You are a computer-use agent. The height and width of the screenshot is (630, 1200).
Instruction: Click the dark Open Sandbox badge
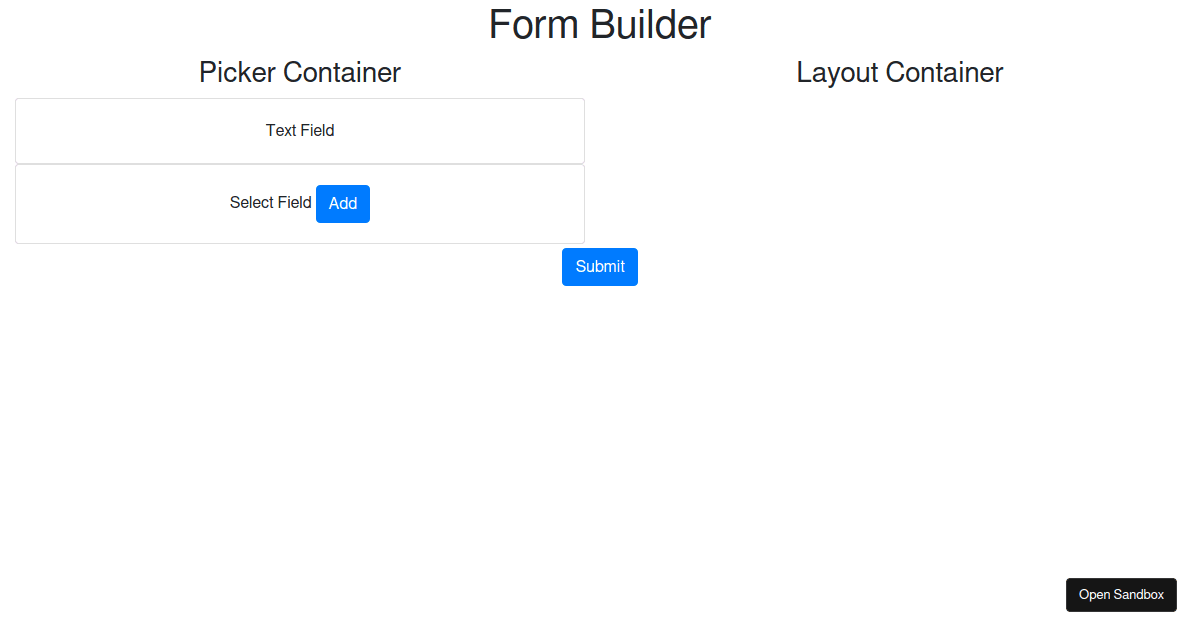[x=1121, y=595]
